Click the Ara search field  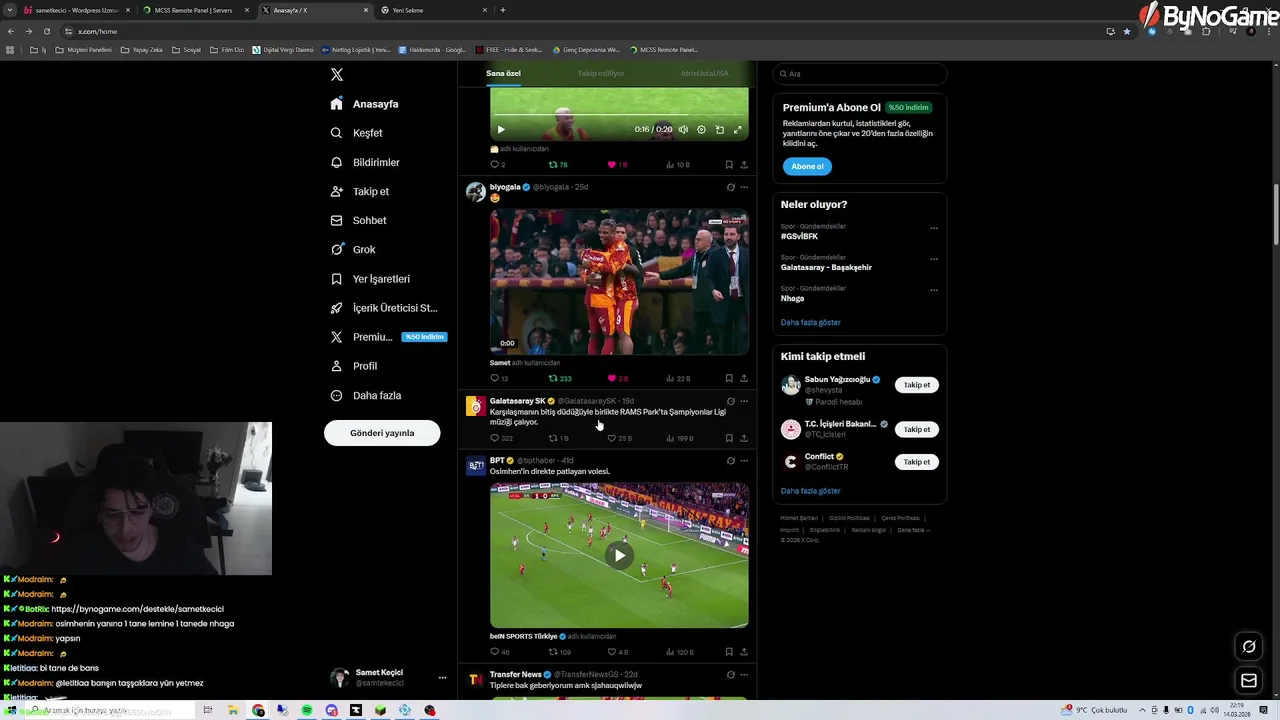click(x=860, y=74)
